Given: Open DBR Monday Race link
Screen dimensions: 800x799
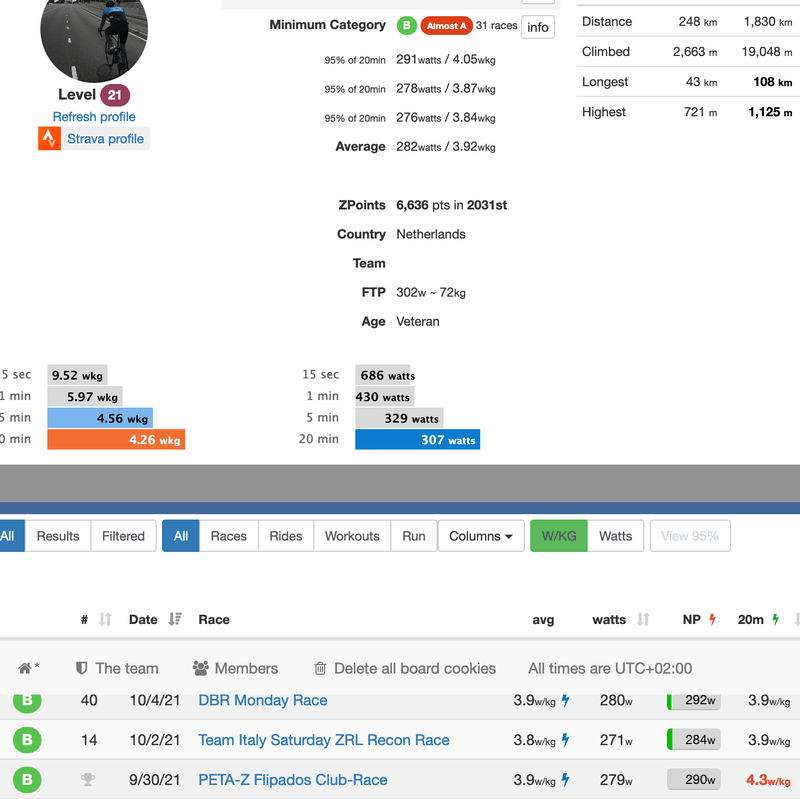Looking at the screenshot, I should 263,700.
